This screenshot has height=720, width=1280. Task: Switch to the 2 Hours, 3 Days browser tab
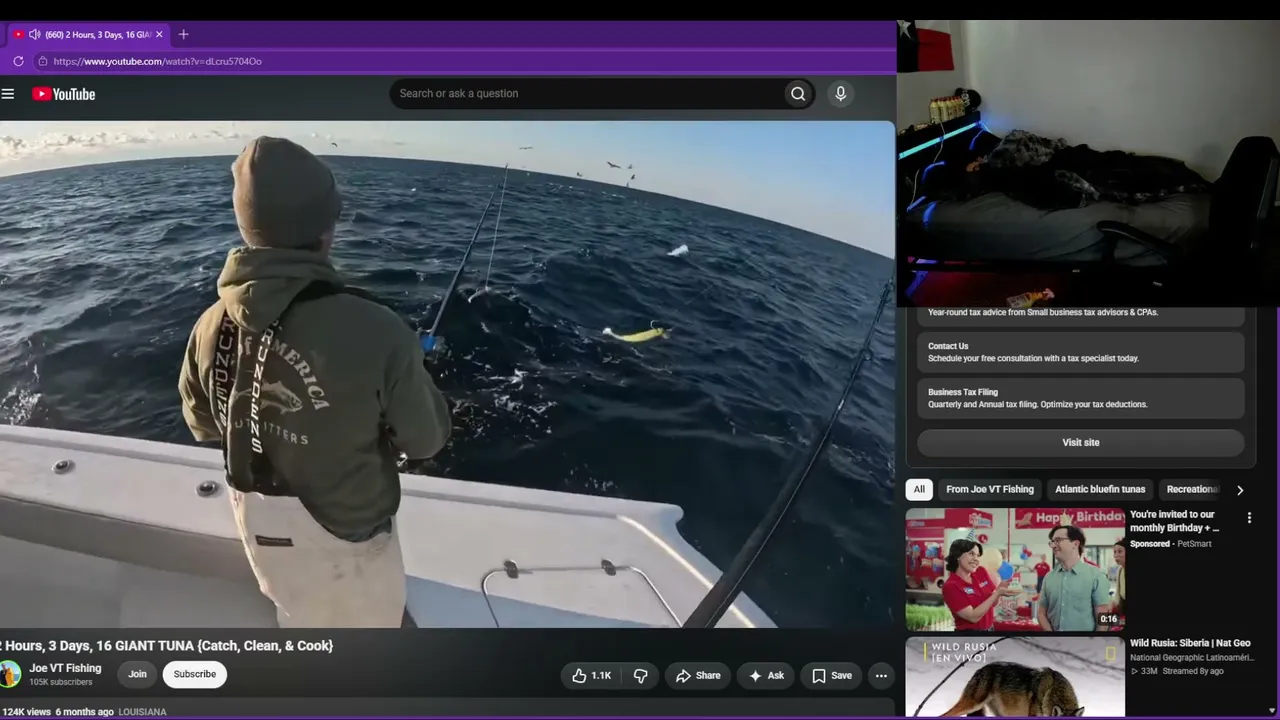[88, 34]
